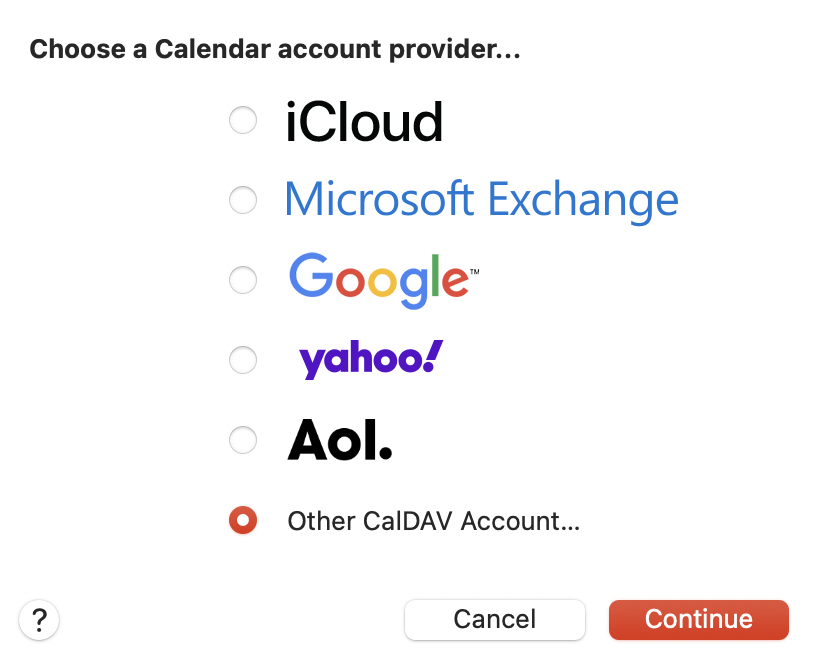
Task: Select the yahoo! radio button
Action: coord(243,360)
